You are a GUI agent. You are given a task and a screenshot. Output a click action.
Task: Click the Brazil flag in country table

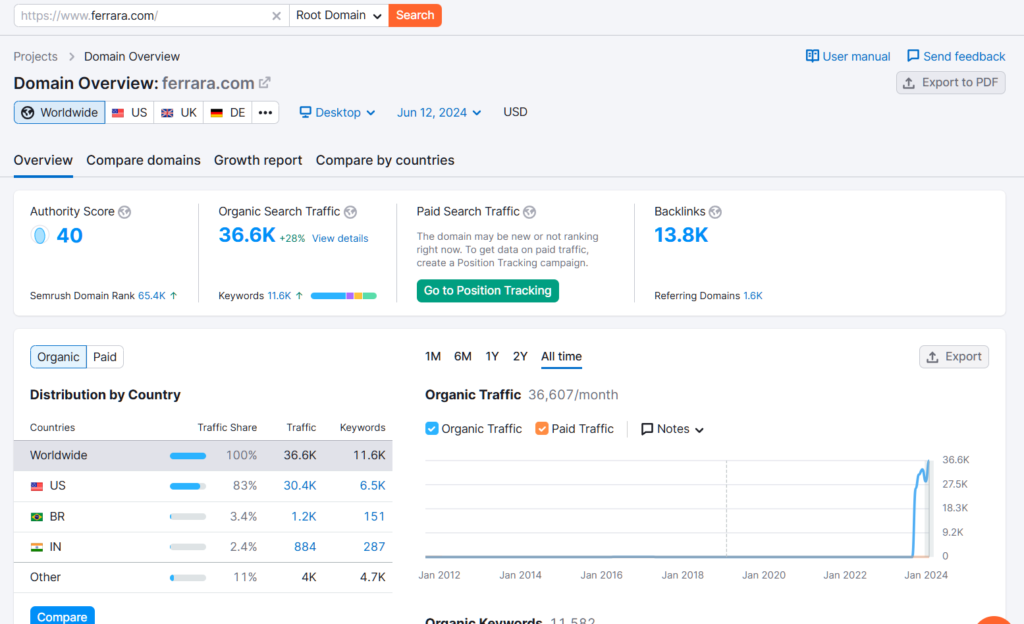(37, 517)
